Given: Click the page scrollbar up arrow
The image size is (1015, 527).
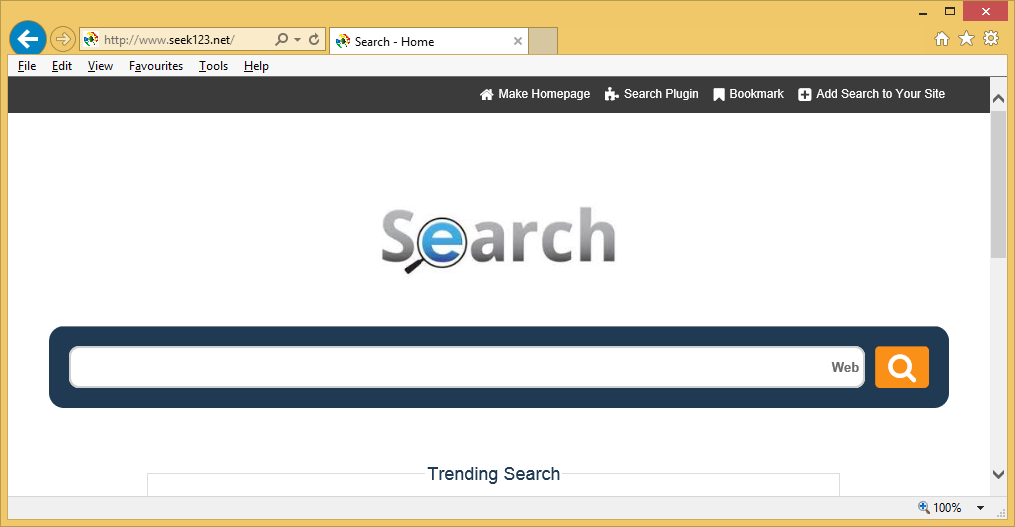Looking at the screenshot, I should pyautogui.click(x=998, y=98).
